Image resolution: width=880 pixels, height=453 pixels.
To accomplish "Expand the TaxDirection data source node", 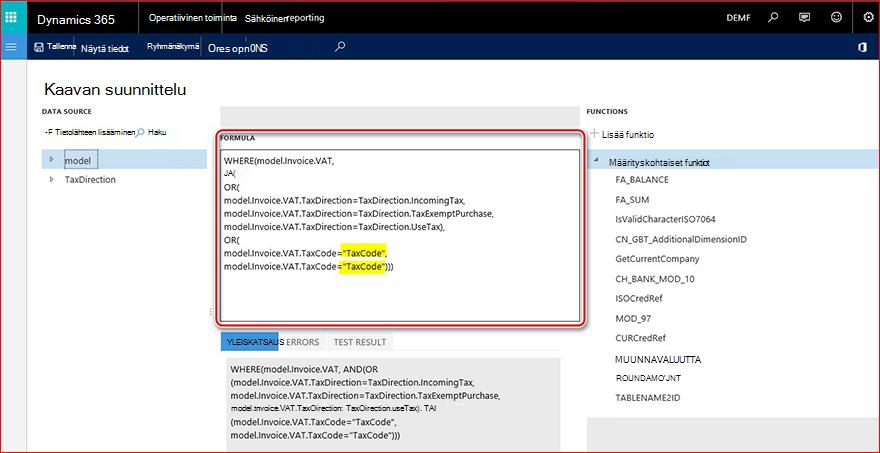I will pyautogui.click(x=52, y=180).
